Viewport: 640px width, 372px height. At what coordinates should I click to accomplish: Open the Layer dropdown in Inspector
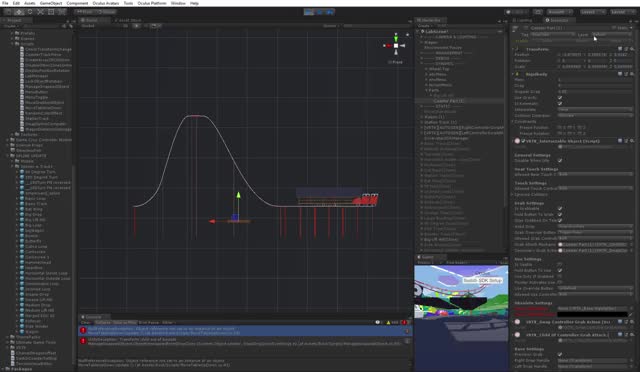(611, 35)
